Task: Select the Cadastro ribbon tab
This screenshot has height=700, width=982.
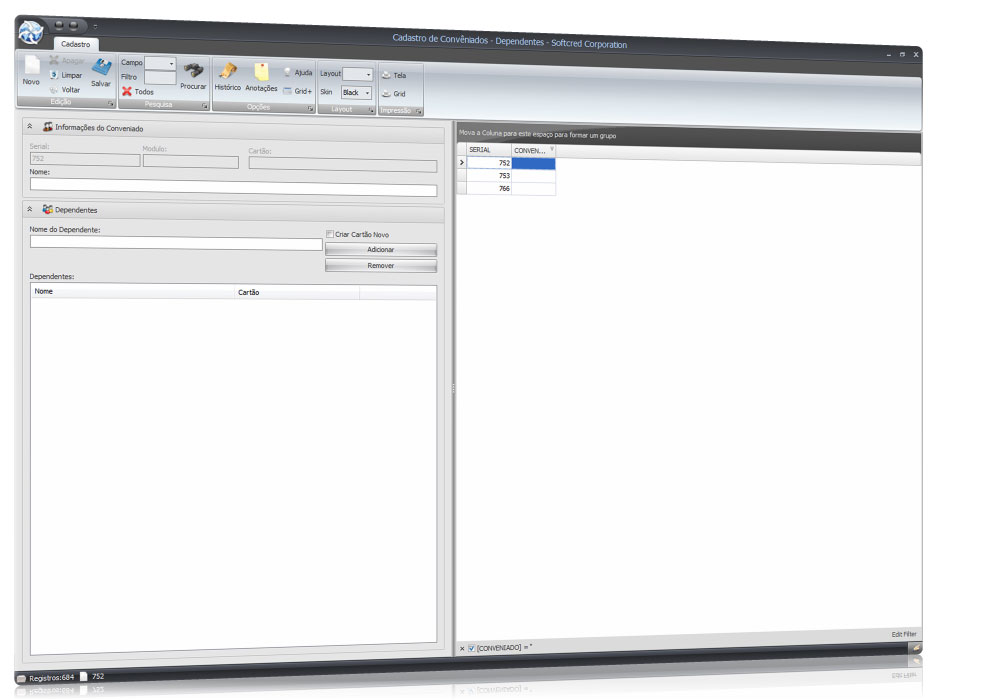Action: pyautogui.click(x=75, y=45)
